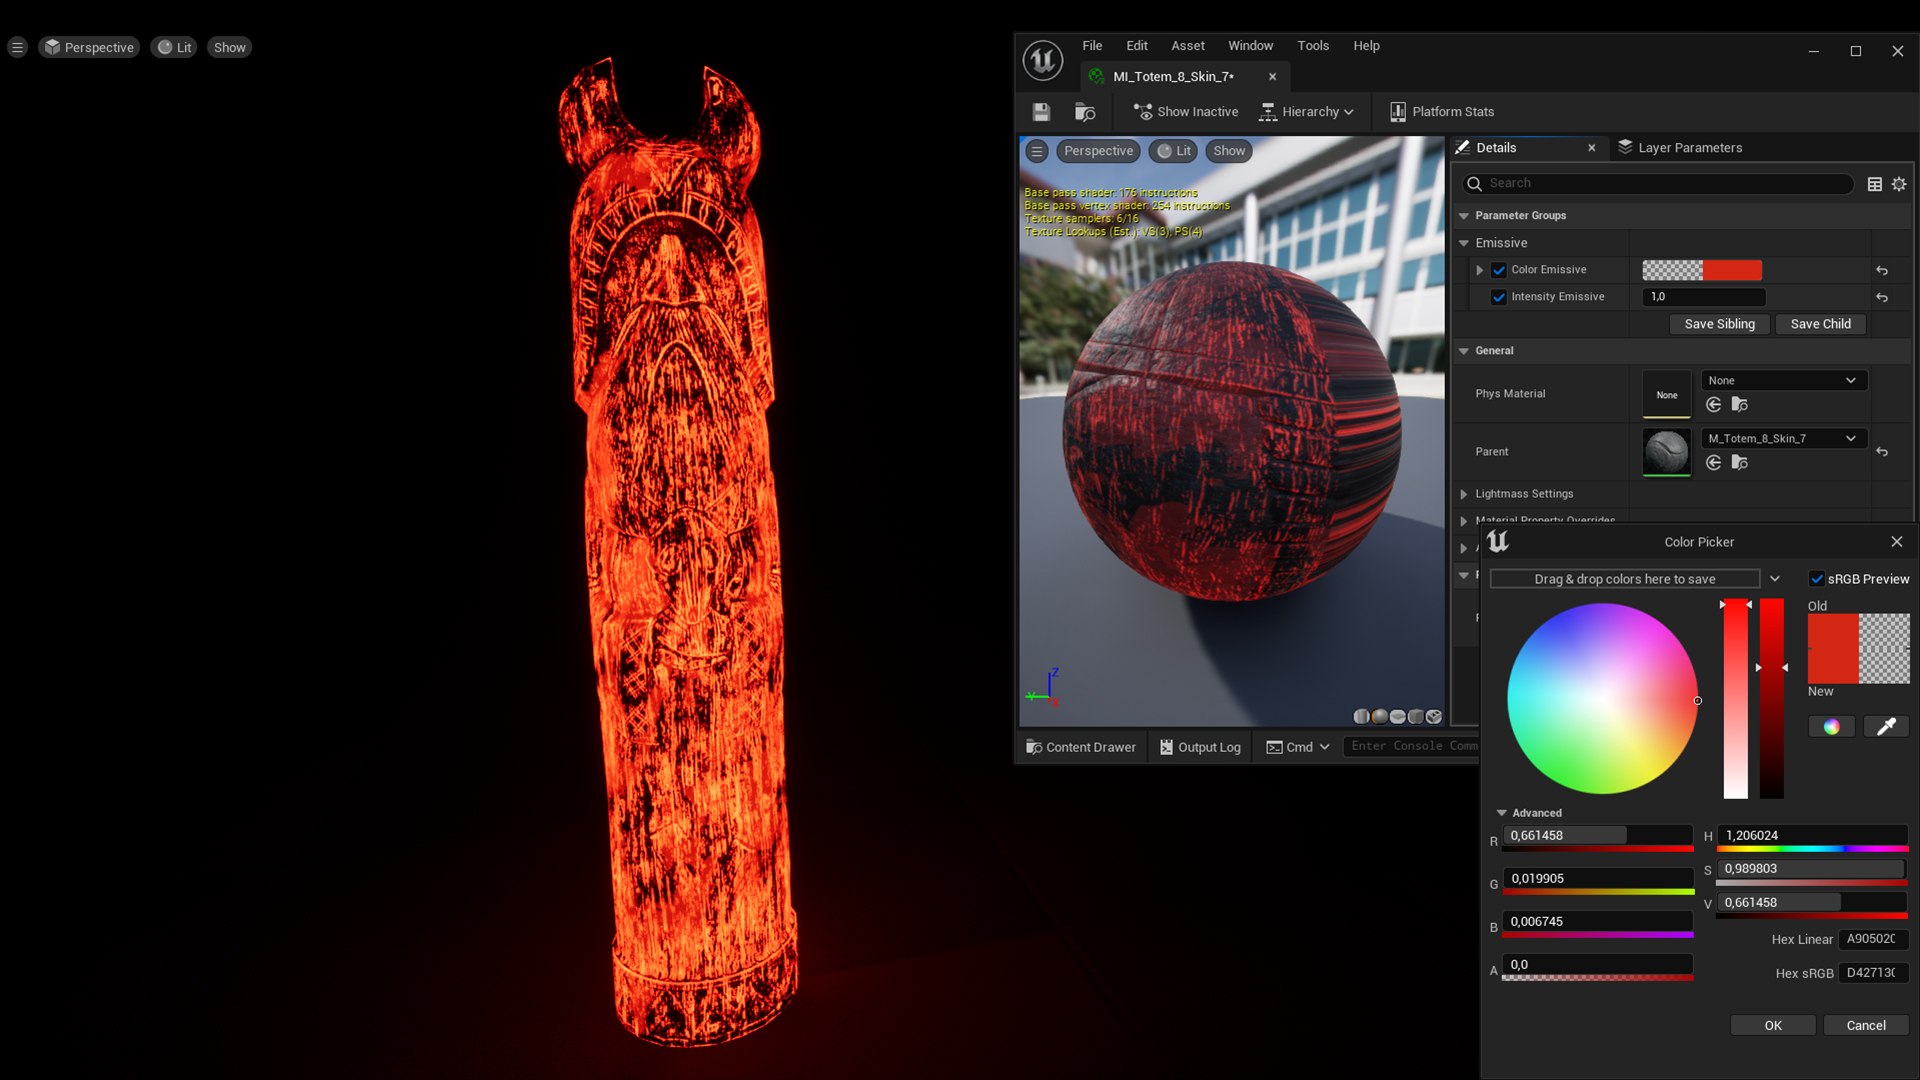This screenshot has width=1920, height=1080.
Task: Toggle sRGB Preview checkbox
Action: point(1817,579)
